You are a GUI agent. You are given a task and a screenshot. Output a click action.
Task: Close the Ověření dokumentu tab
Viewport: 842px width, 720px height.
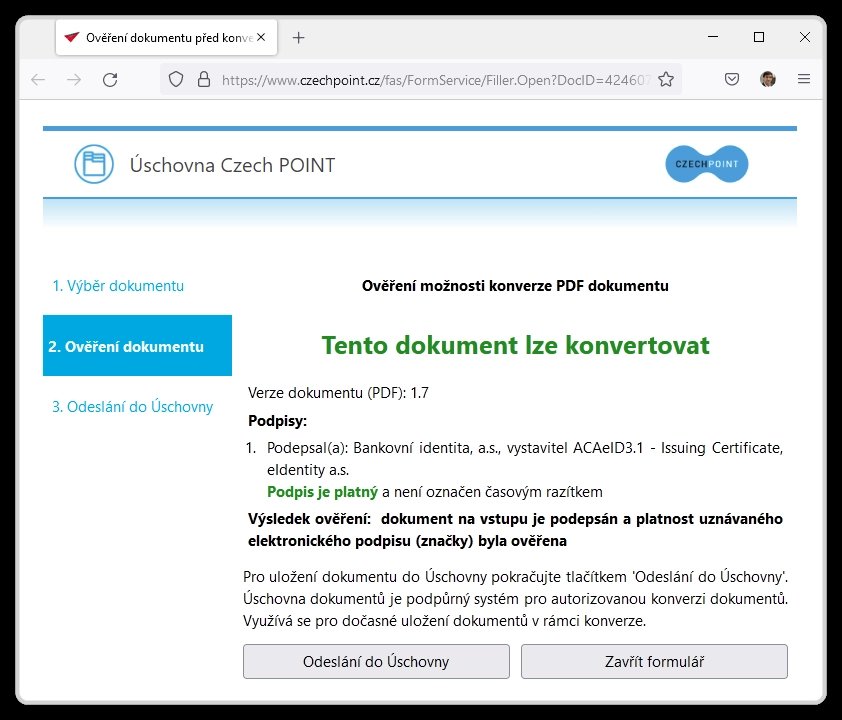(261, 38)
